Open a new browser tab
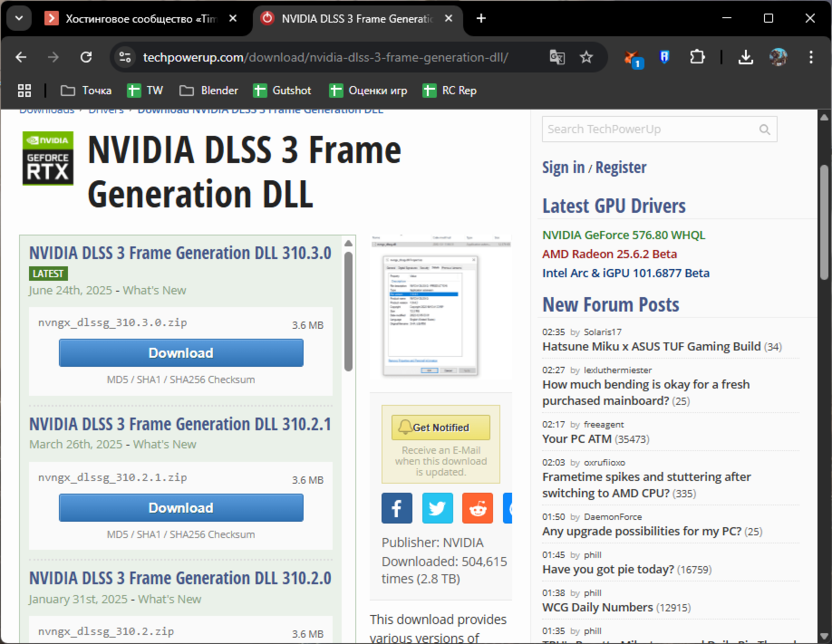The width and height of the screenshot is (832, 644). 481,19
